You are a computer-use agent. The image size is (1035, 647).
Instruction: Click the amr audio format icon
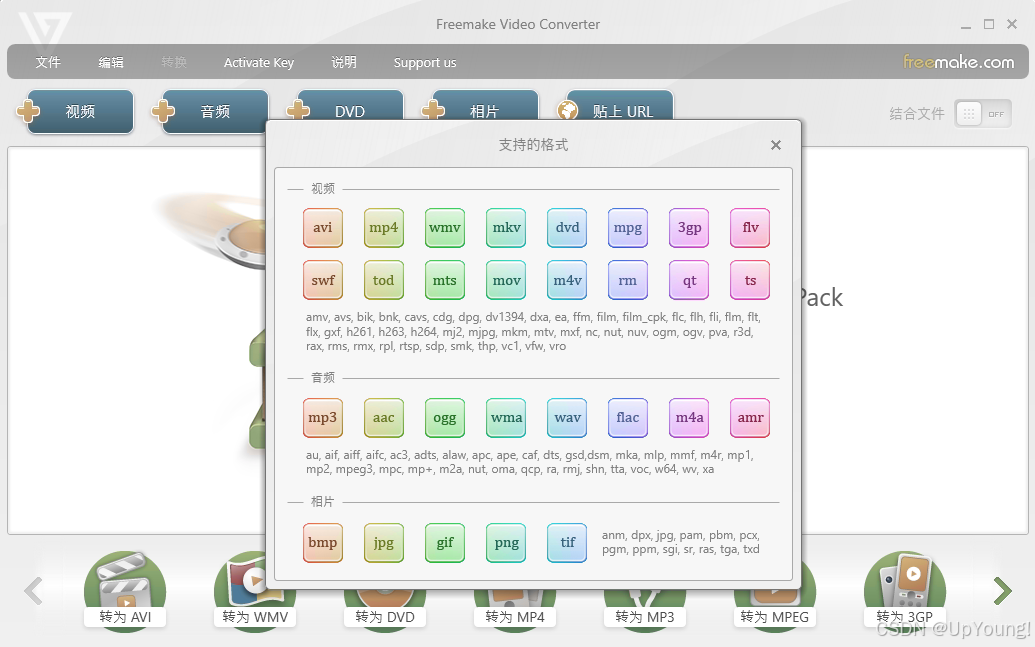coord(750,418)
